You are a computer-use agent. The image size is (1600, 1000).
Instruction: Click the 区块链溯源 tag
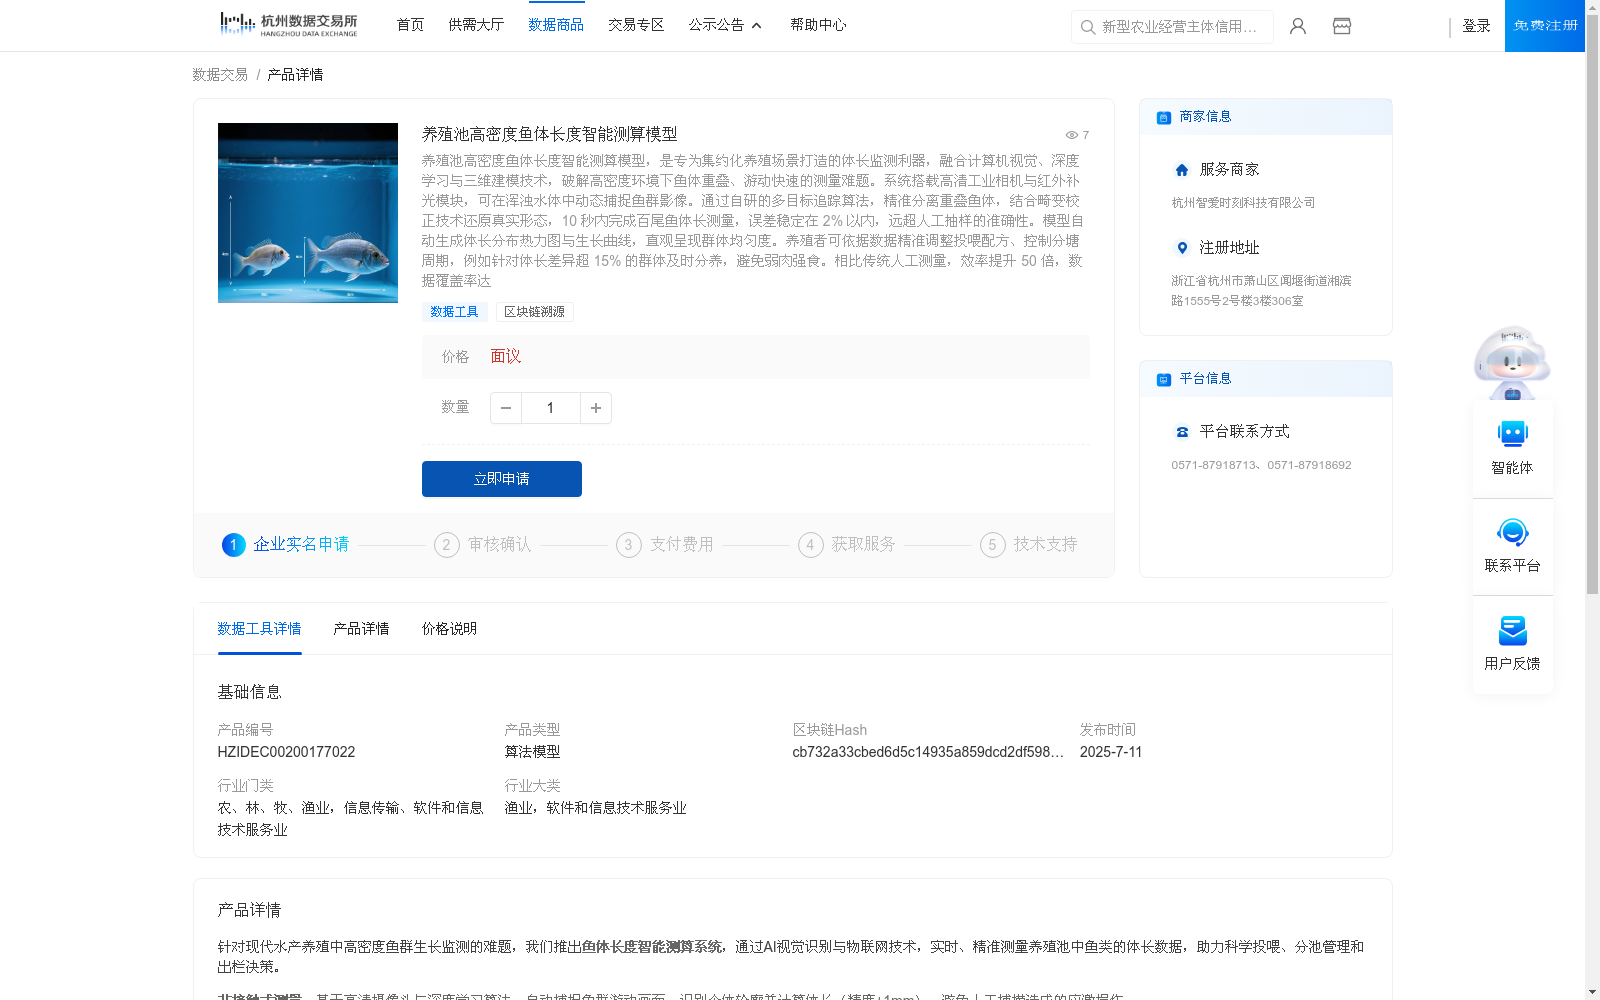pos(534,312)
